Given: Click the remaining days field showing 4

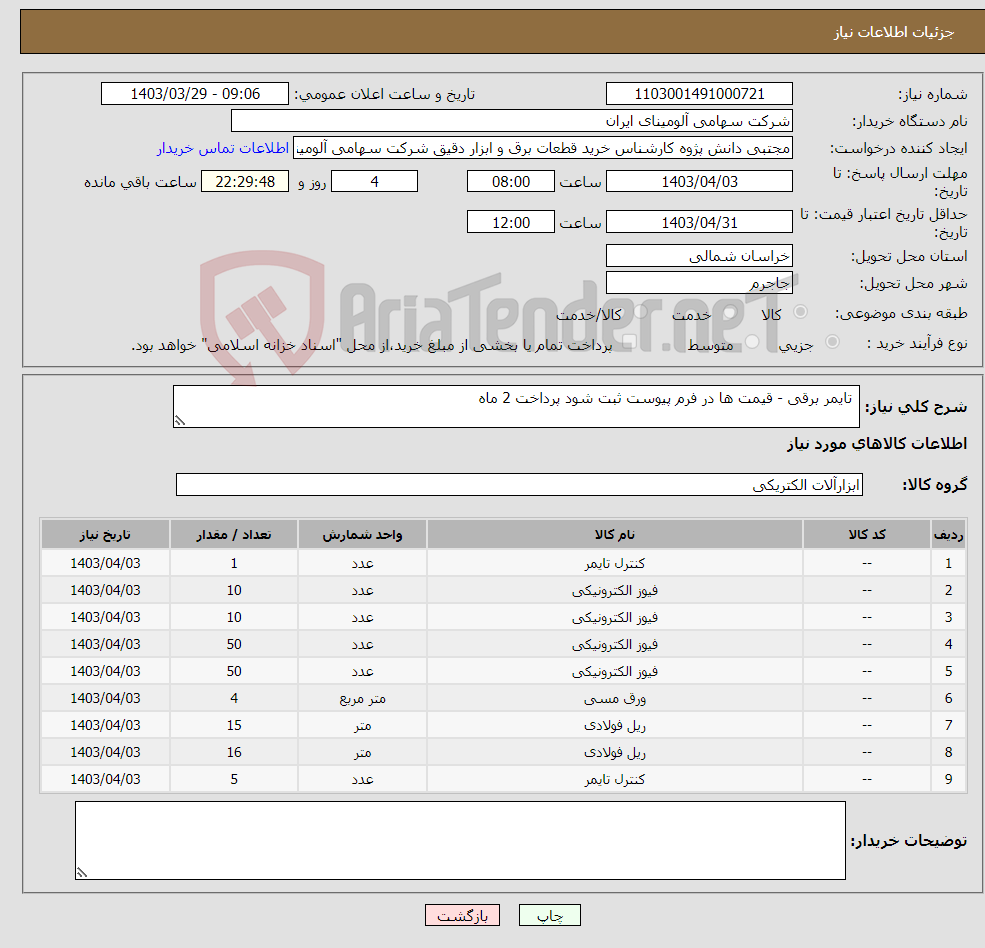Looking at the screenshot, I should [374, 182].
